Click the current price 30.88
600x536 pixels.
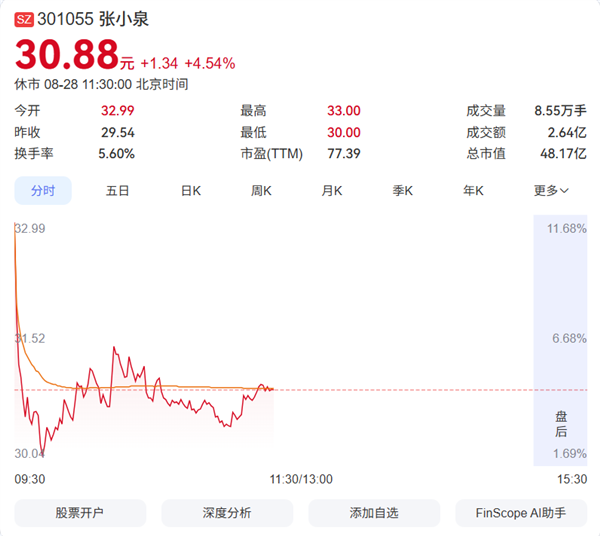point(67,54)
